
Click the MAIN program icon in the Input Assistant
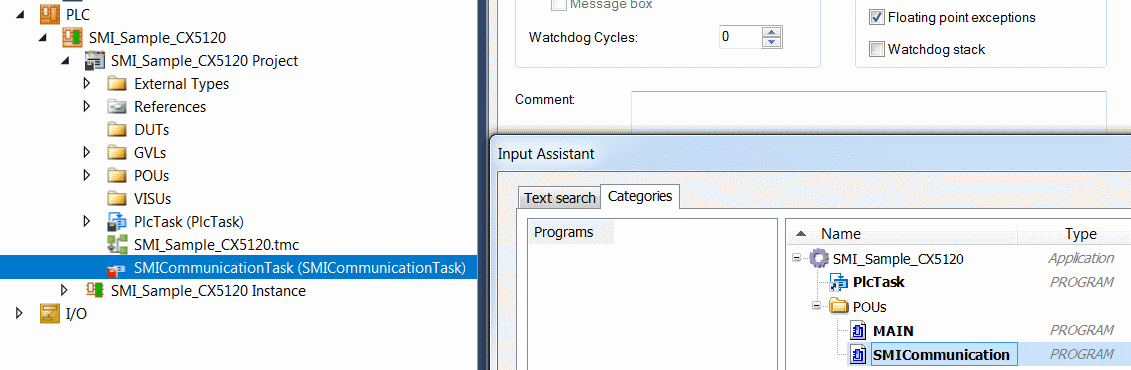point(858,331)
